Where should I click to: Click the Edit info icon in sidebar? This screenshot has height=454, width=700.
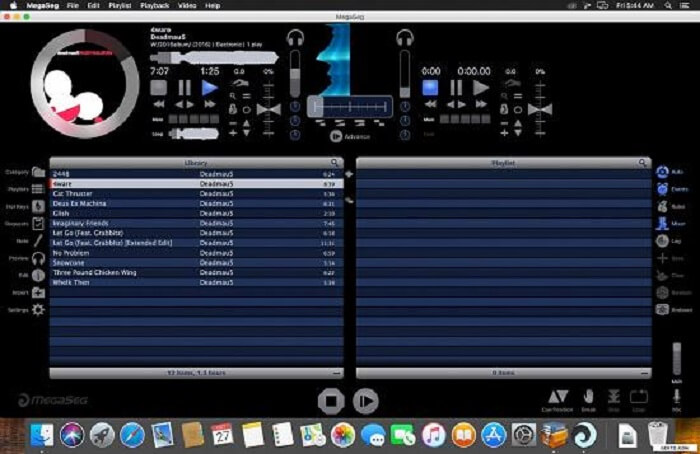pos(38,275)
